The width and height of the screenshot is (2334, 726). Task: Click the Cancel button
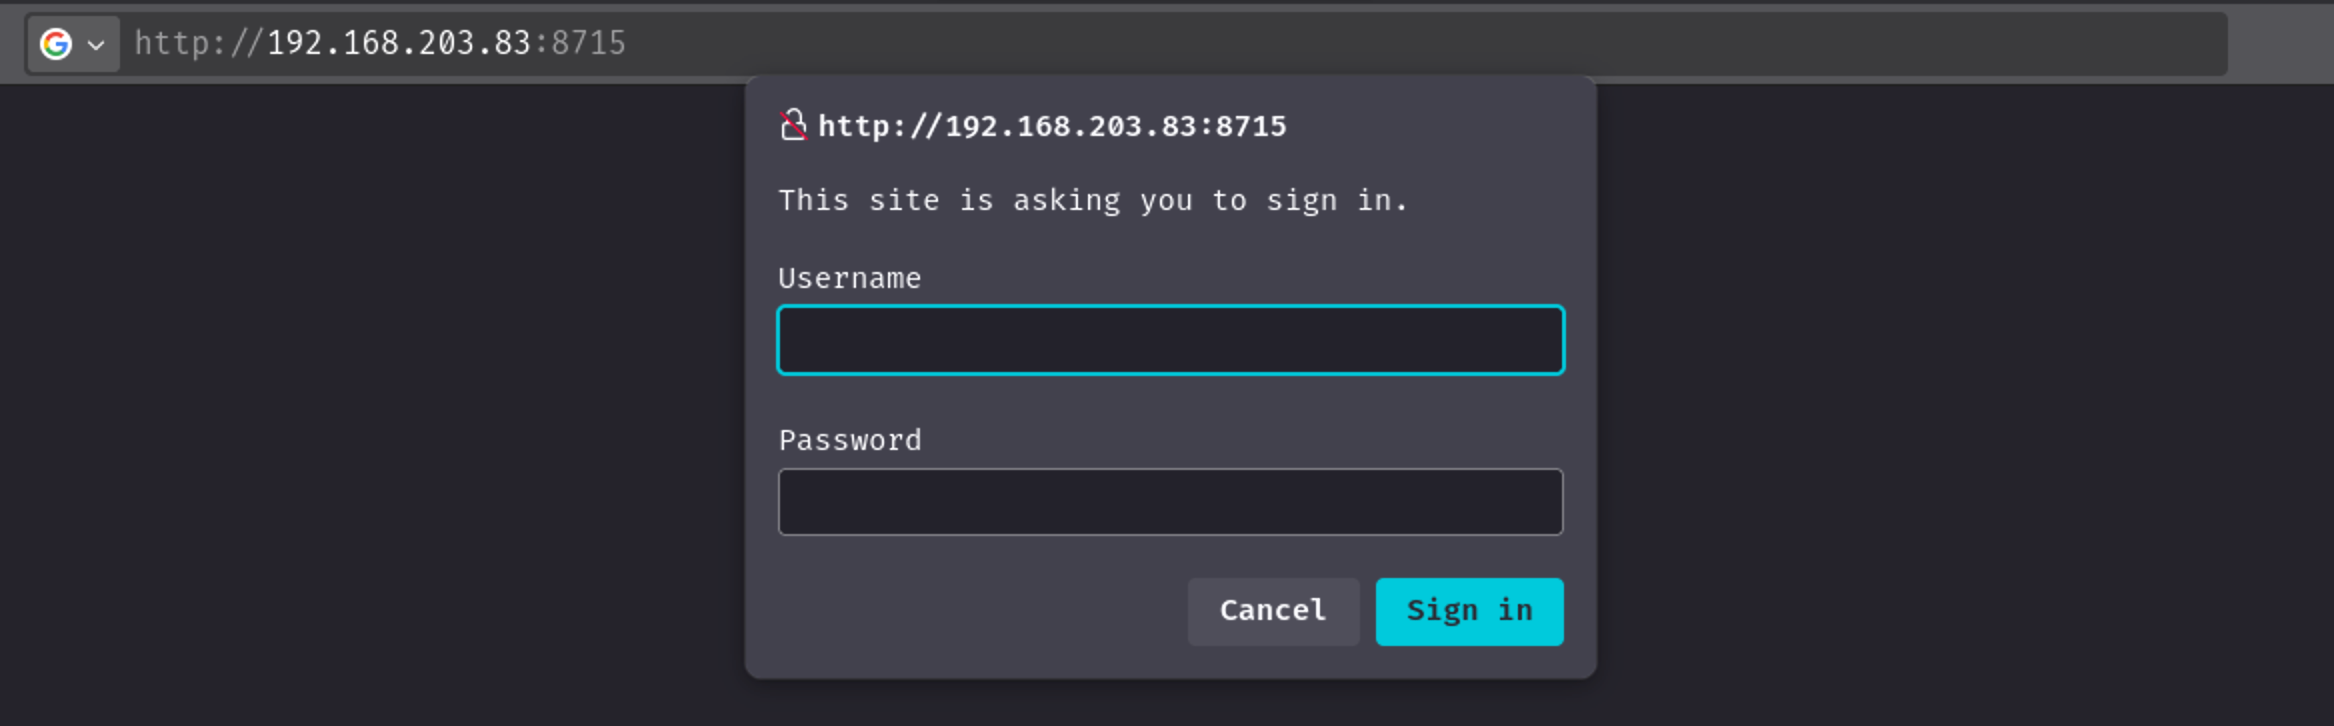tap(1273, 611)
